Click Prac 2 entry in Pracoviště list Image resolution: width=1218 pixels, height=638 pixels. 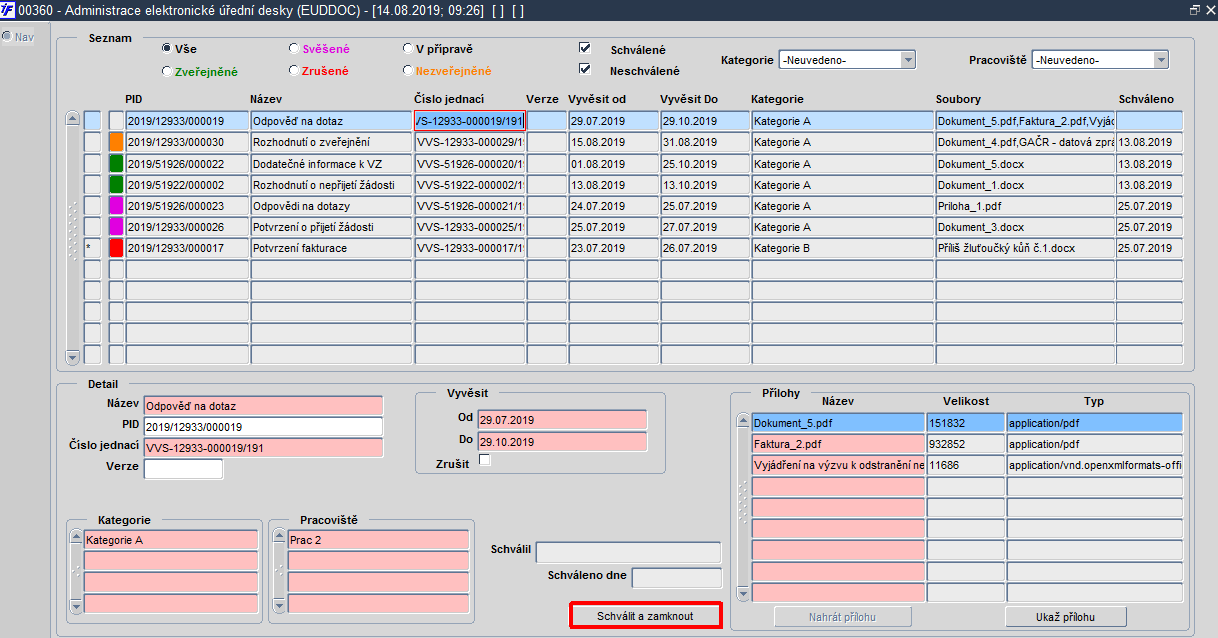click(x=377, y=540)
